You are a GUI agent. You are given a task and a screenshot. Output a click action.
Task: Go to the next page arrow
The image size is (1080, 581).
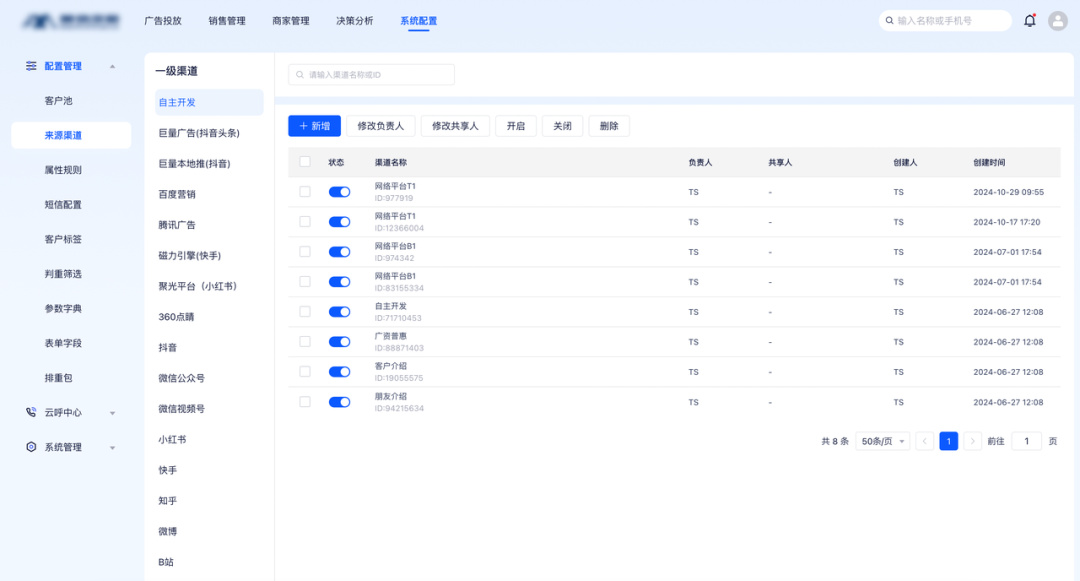pos(972,441)
